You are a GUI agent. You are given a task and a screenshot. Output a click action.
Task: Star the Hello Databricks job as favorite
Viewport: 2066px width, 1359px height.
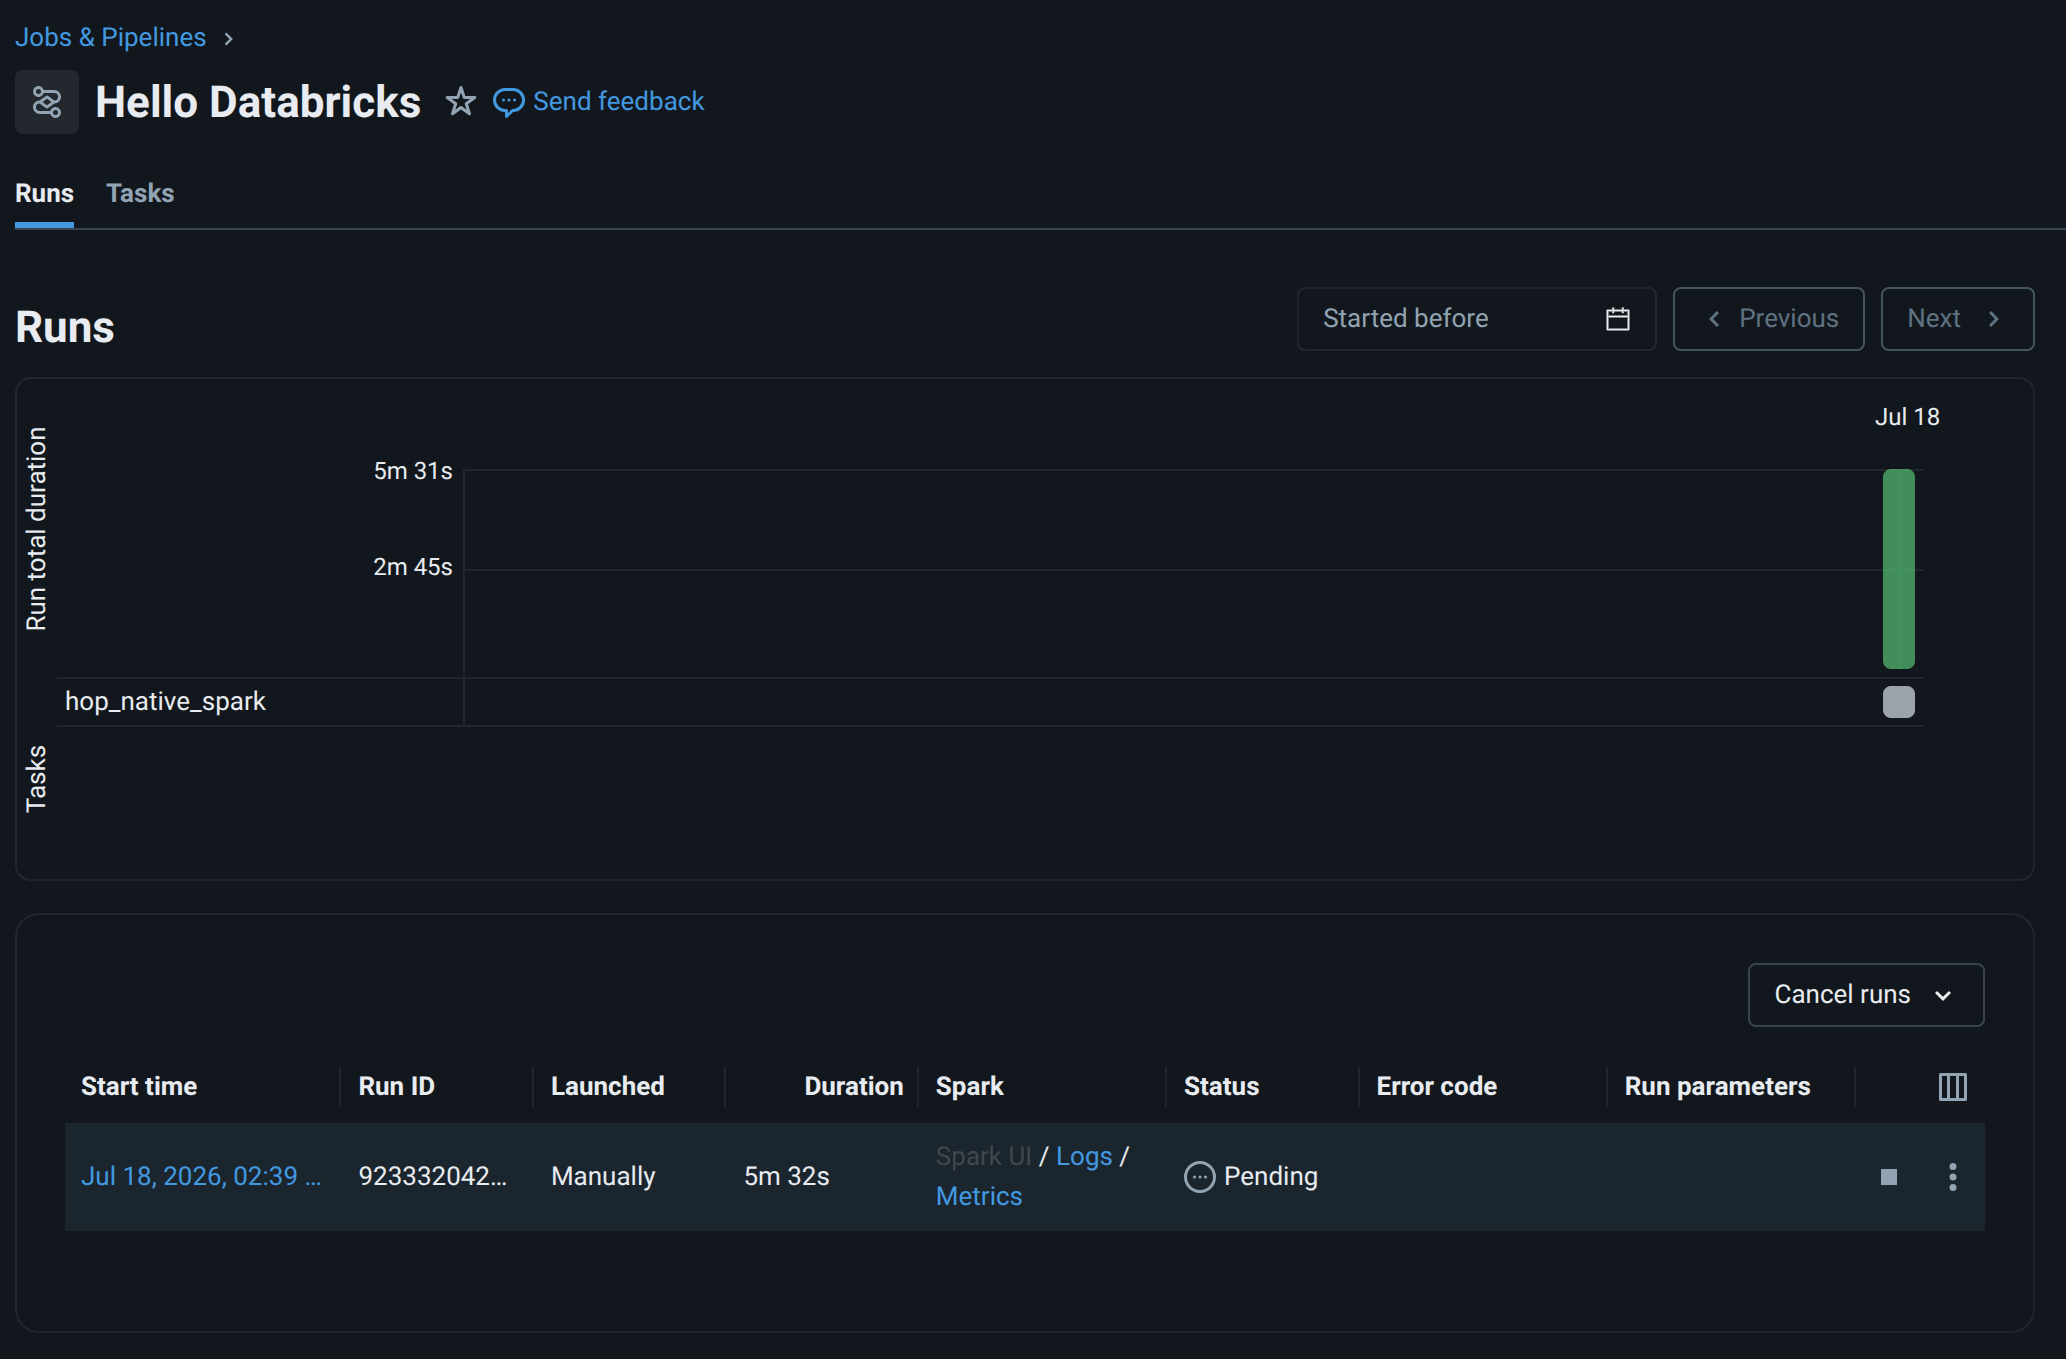tap(460, 101)
